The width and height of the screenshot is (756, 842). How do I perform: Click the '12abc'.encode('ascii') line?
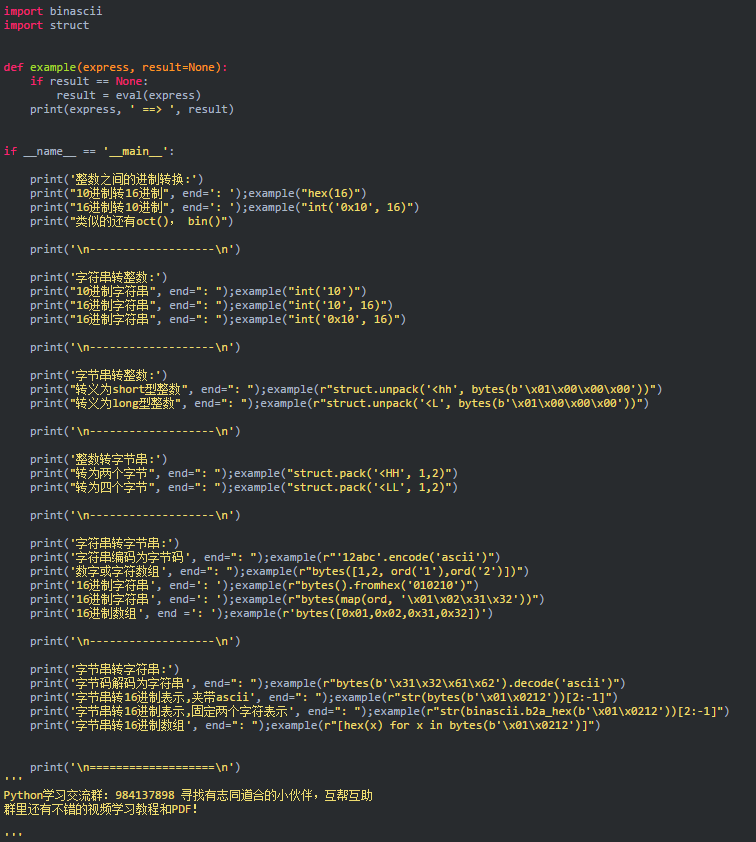[x=265, y=557]
